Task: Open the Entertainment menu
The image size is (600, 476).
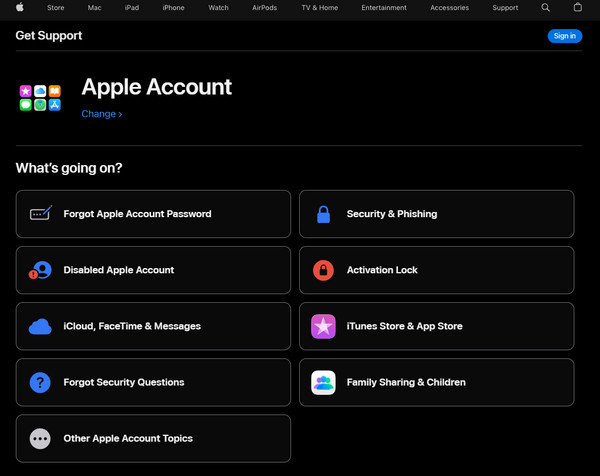Action: pyautogui.click(x=384, y=8)
